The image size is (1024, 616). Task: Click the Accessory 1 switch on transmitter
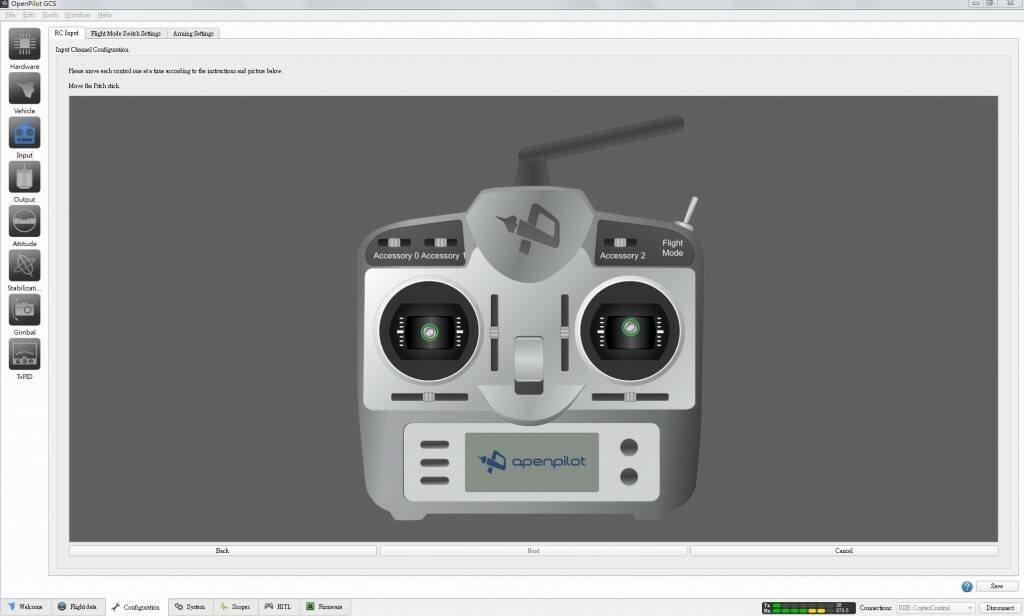441,242
